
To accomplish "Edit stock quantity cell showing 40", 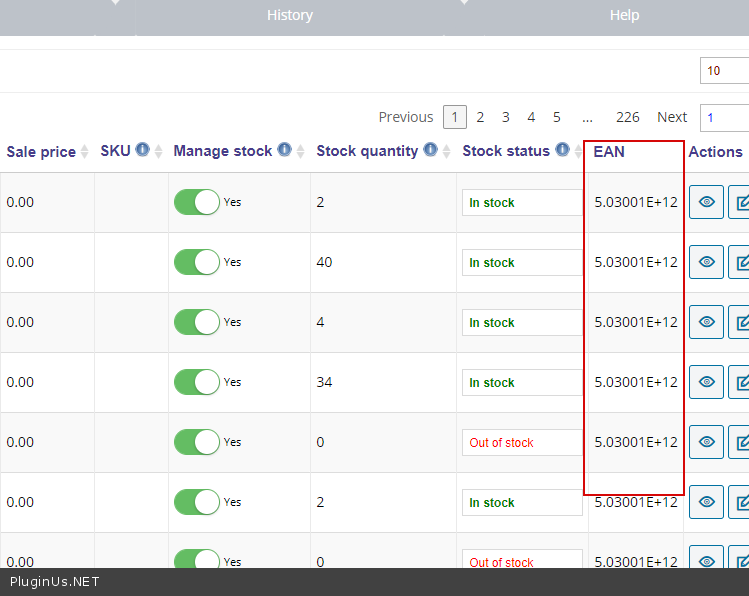I will 380,262.
